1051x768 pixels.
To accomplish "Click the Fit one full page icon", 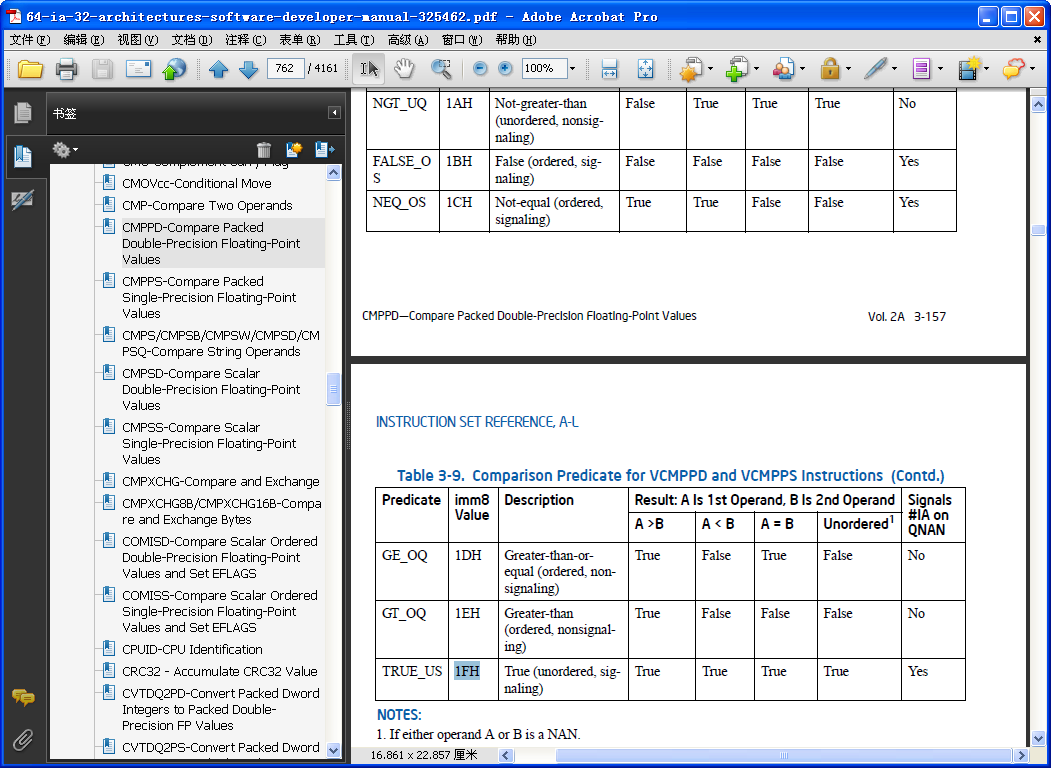I will (645, 68).
